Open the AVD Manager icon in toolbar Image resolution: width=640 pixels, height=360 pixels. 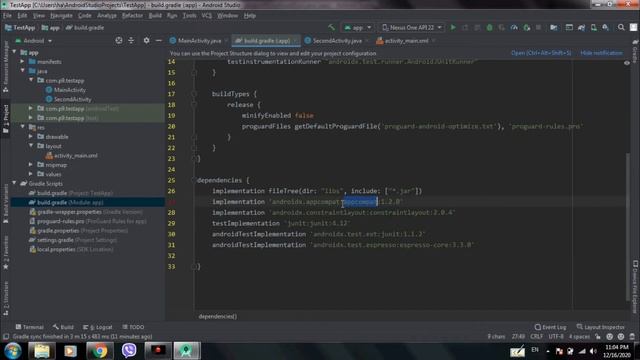pos(593,27)
